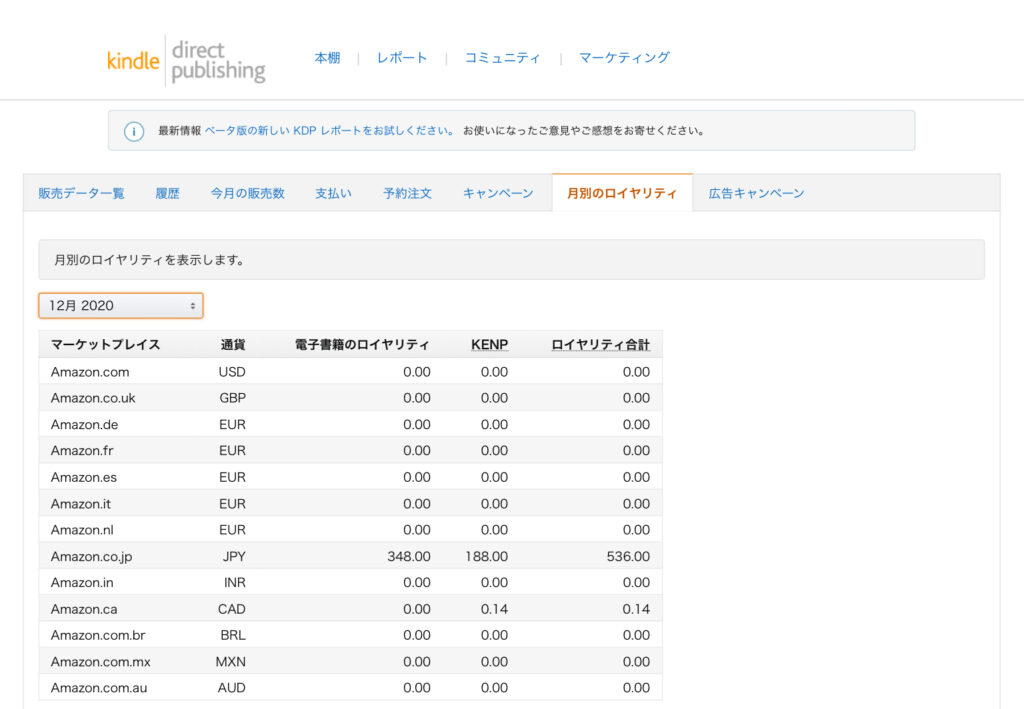Image resolution: width=1024 pixels, height=709 pixels.
Task: Select the Amazon.de marketplace cell
Action: point(84,425)
